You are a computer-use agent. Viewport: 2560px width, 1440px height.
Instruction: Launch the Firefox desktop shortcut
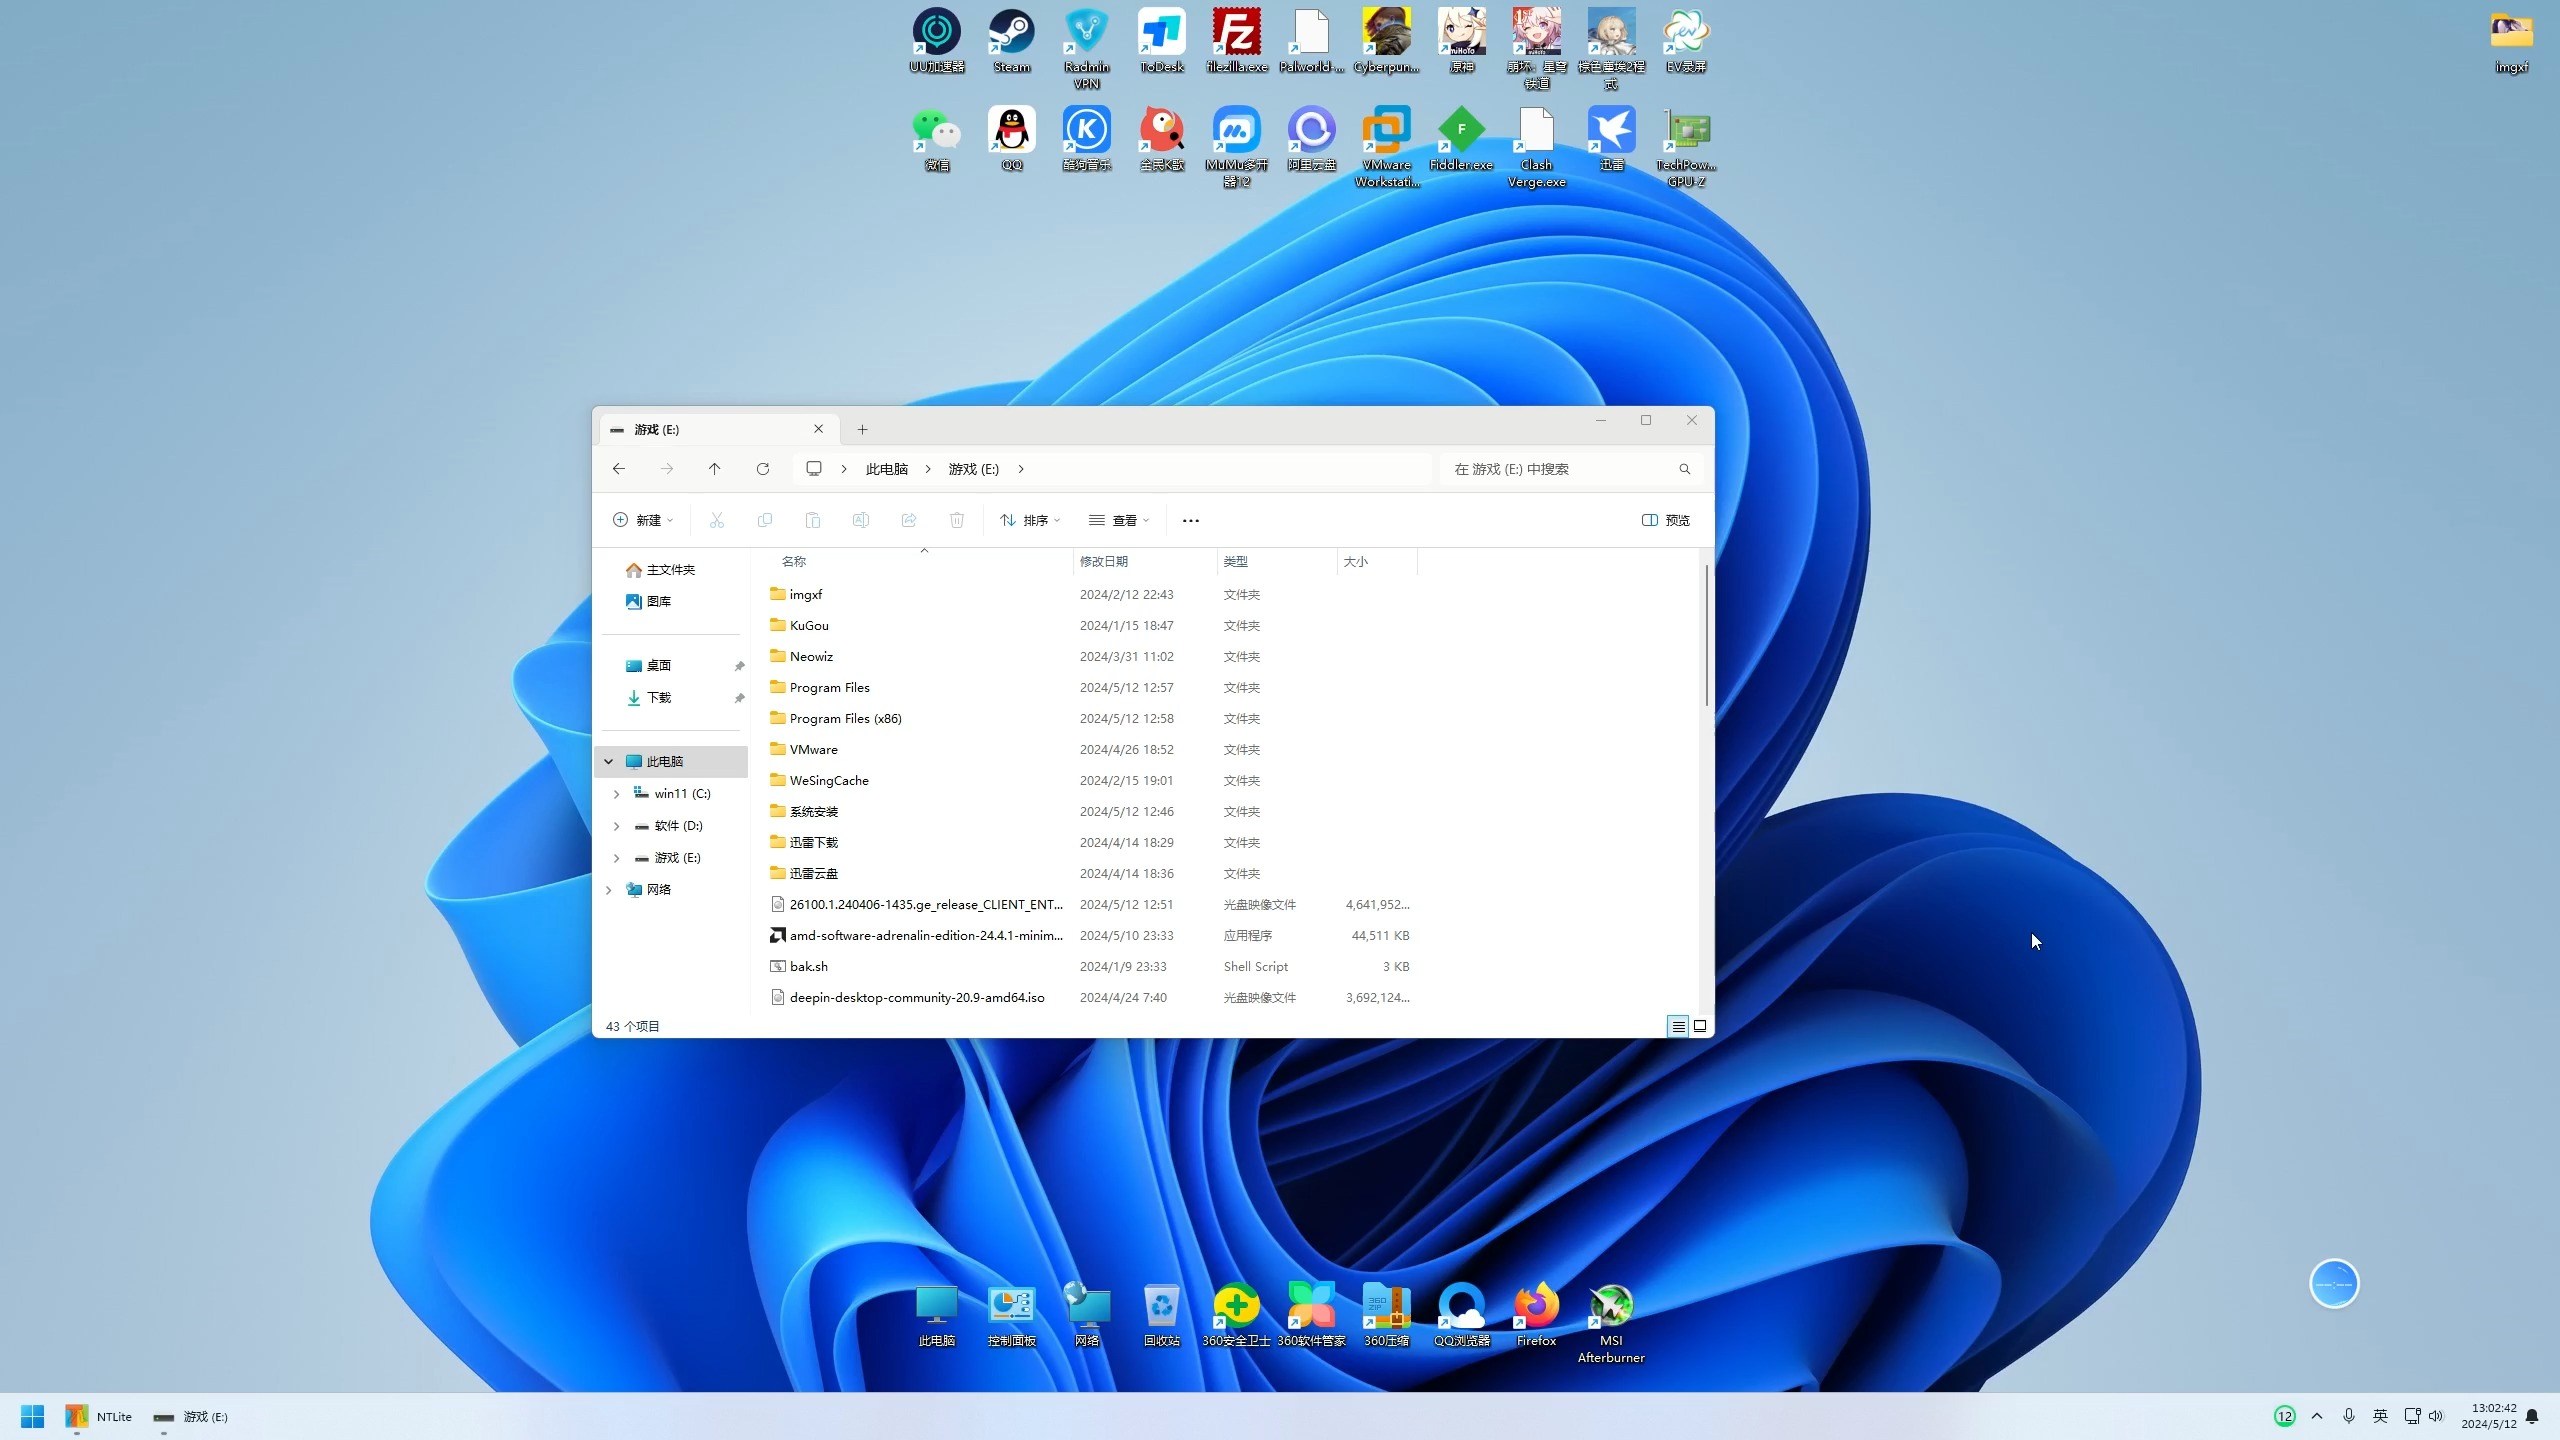pyautogui.click(x=1536, y=1315)
